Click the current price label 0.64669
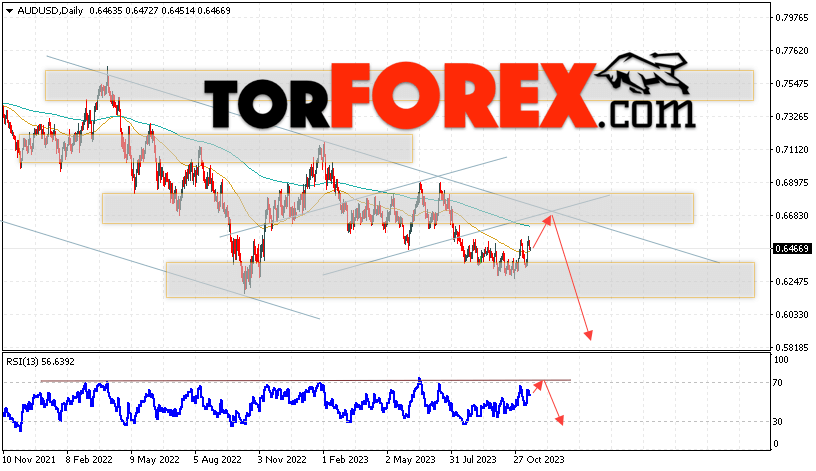Image resolution: width=816 pixels, height=471 pixels. coord(792,249)
